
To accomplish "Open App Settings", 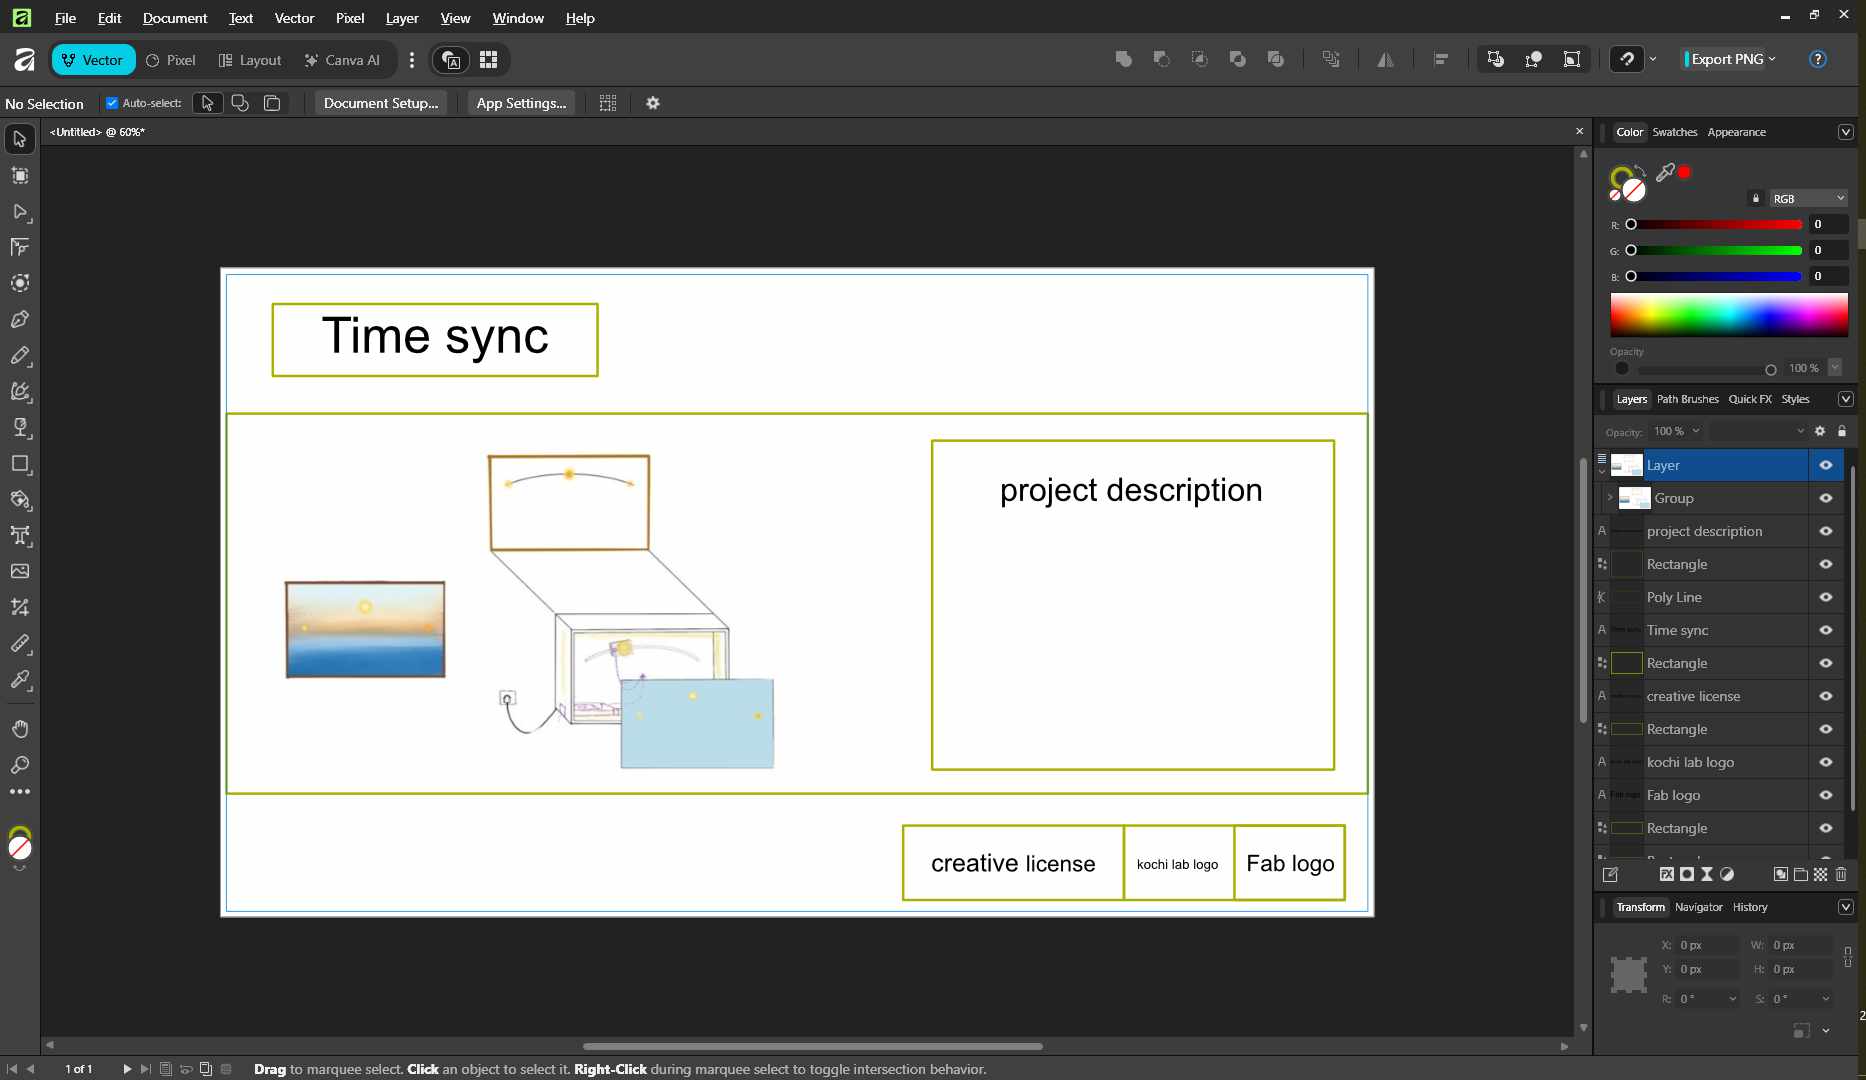I will click(x=521, y=103).
